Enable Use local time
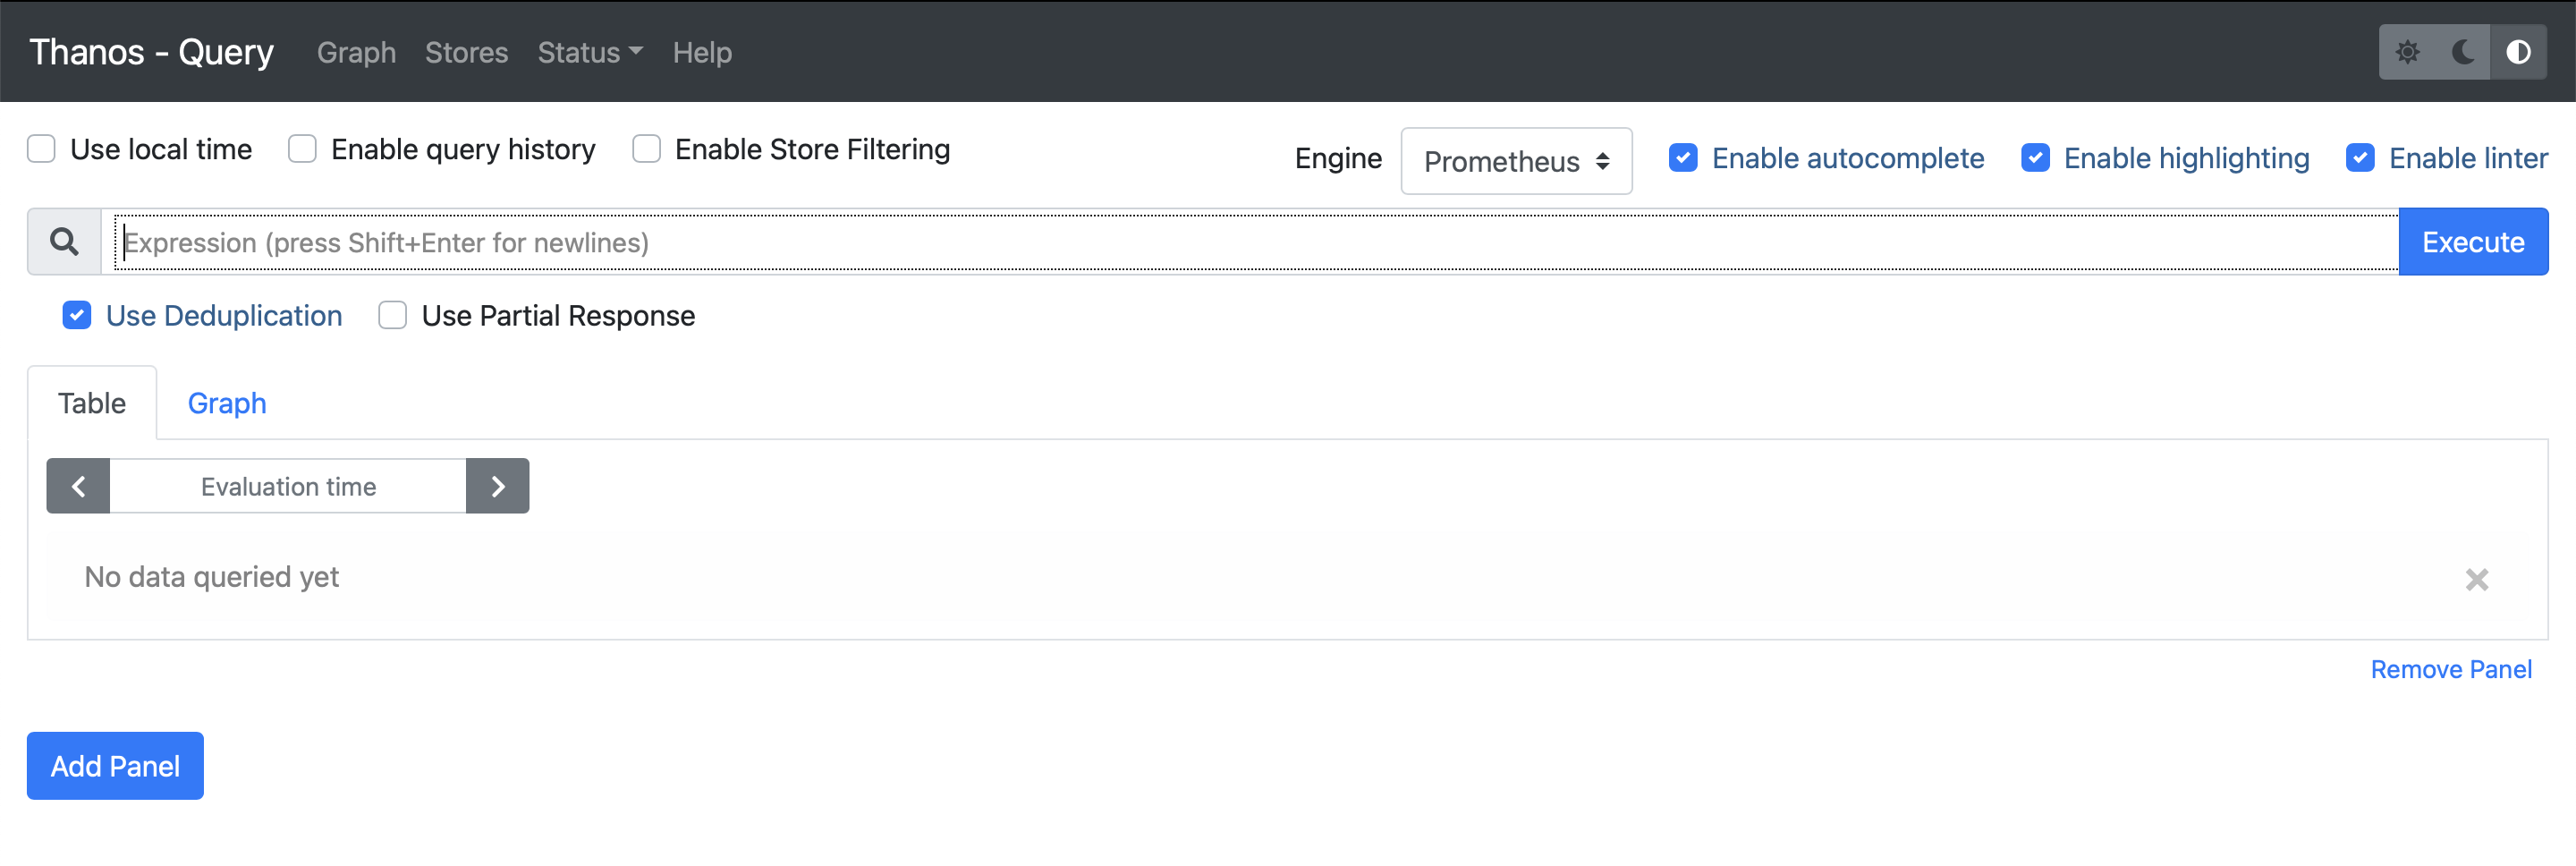 coord(40,148)
